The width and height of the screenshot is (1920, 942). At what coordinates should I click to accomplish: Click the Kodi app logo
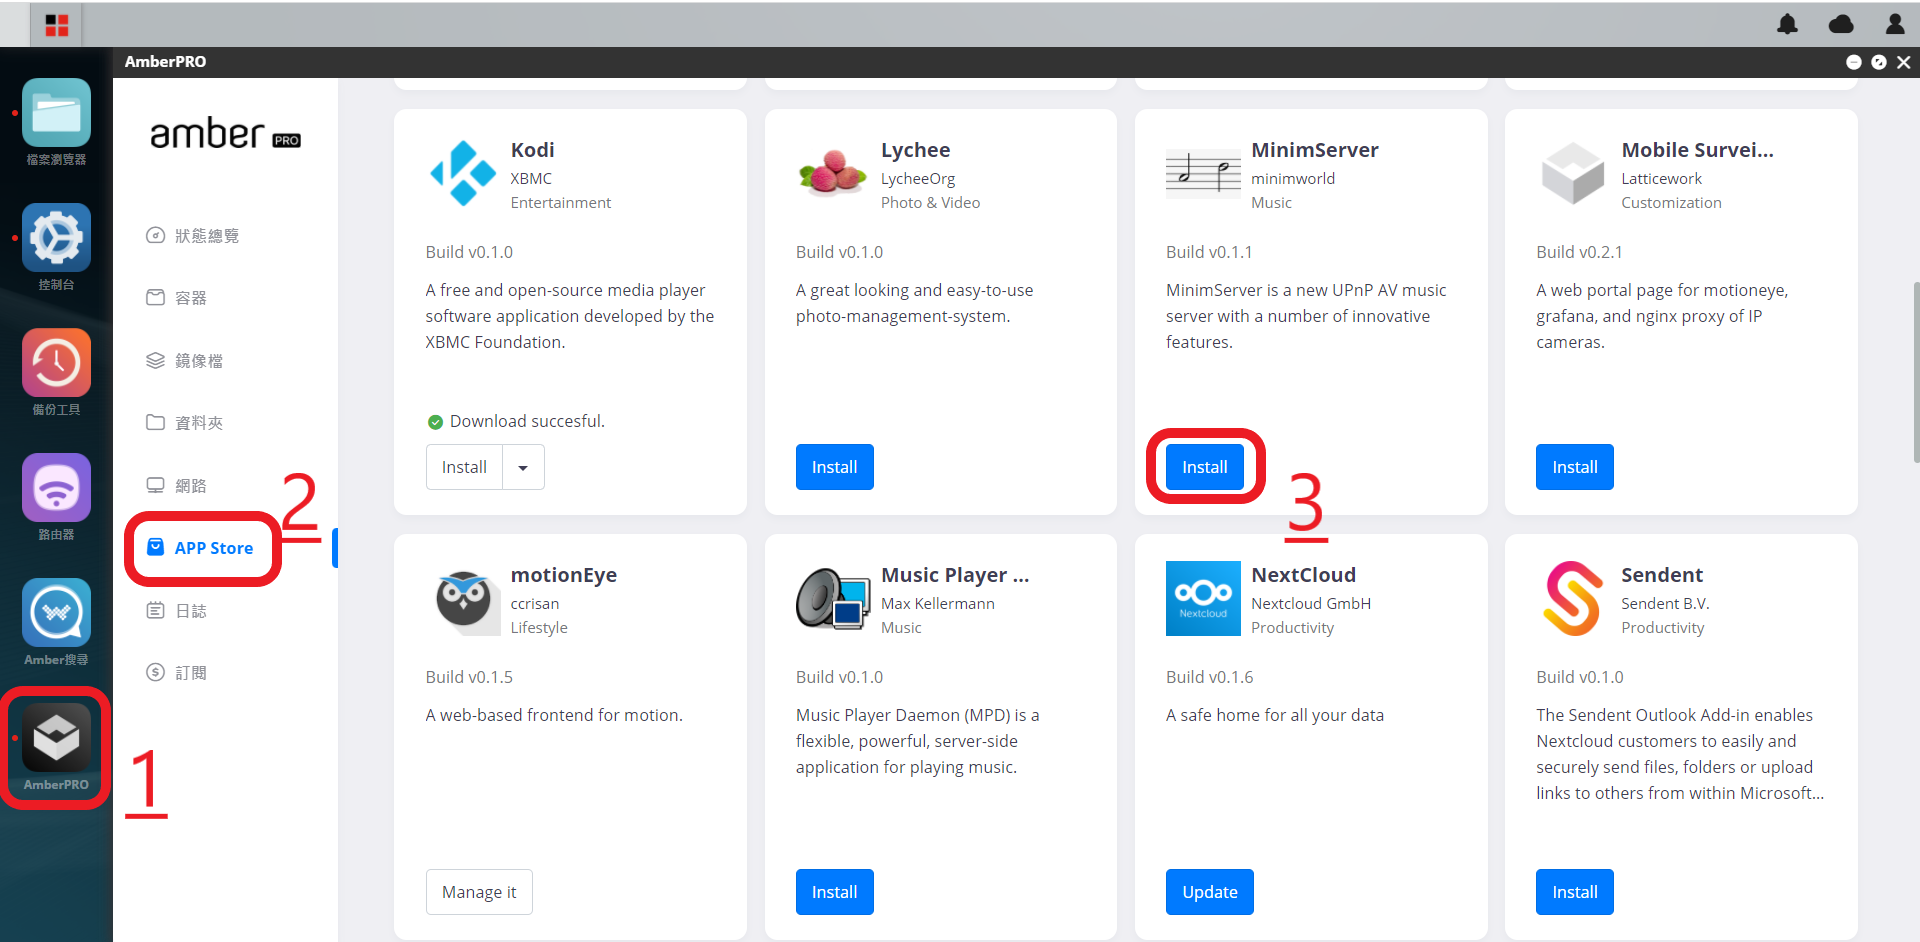tap(463, 173)
